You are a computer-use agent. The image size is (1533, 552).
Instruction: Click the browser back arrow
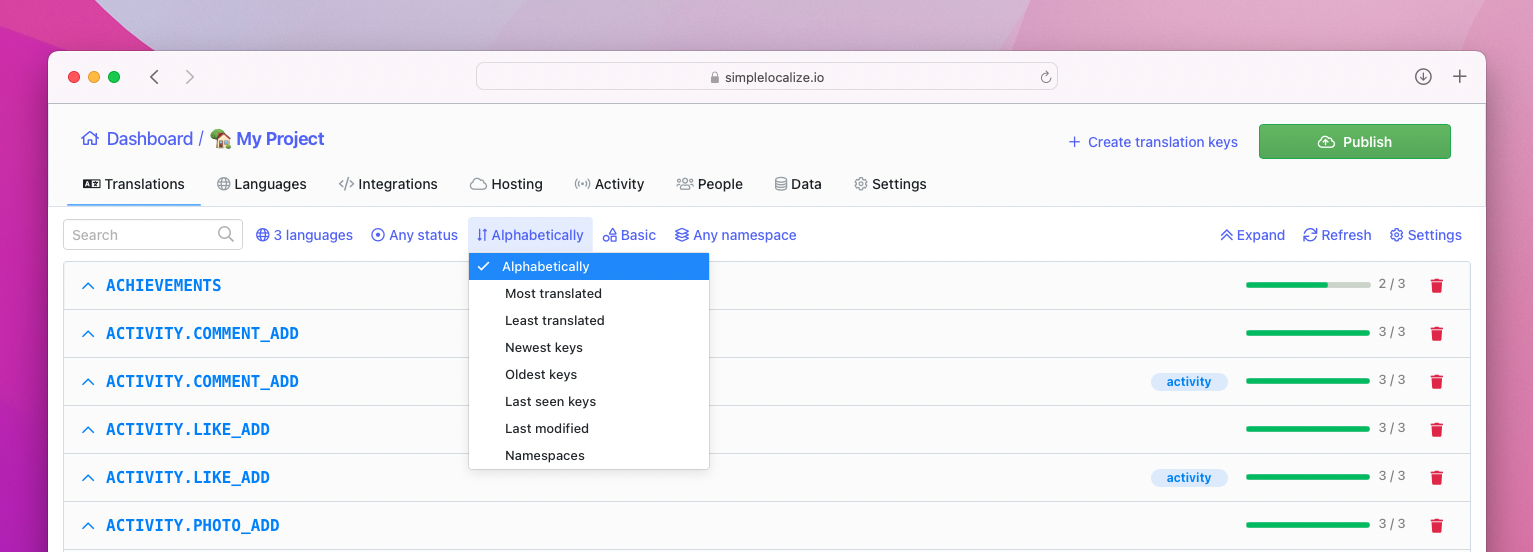click(x=154, y=77)
